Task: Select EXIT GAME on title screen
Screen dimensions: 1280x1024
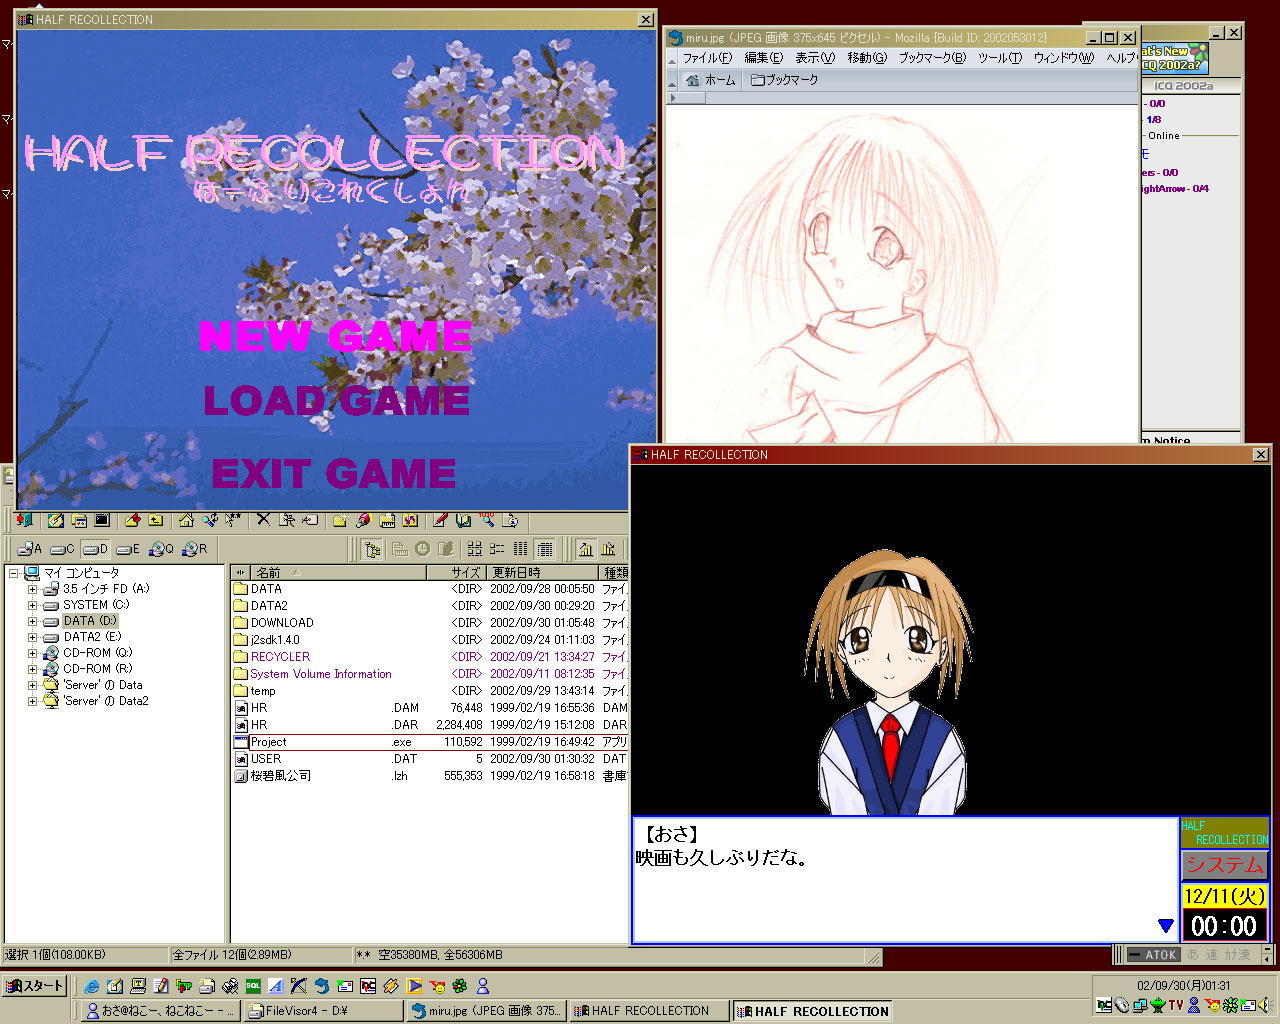Action: (334, 473)
